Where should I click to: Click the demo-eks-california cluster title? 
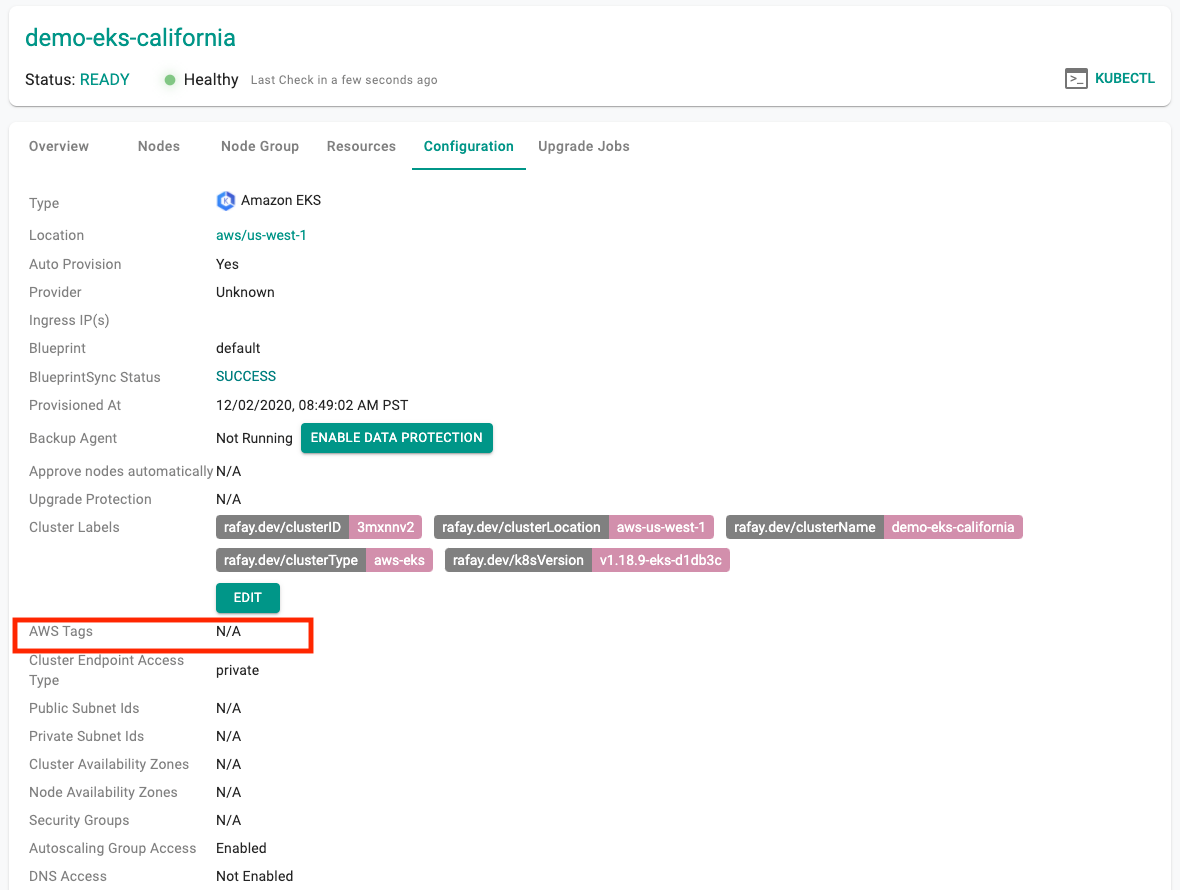130,38
